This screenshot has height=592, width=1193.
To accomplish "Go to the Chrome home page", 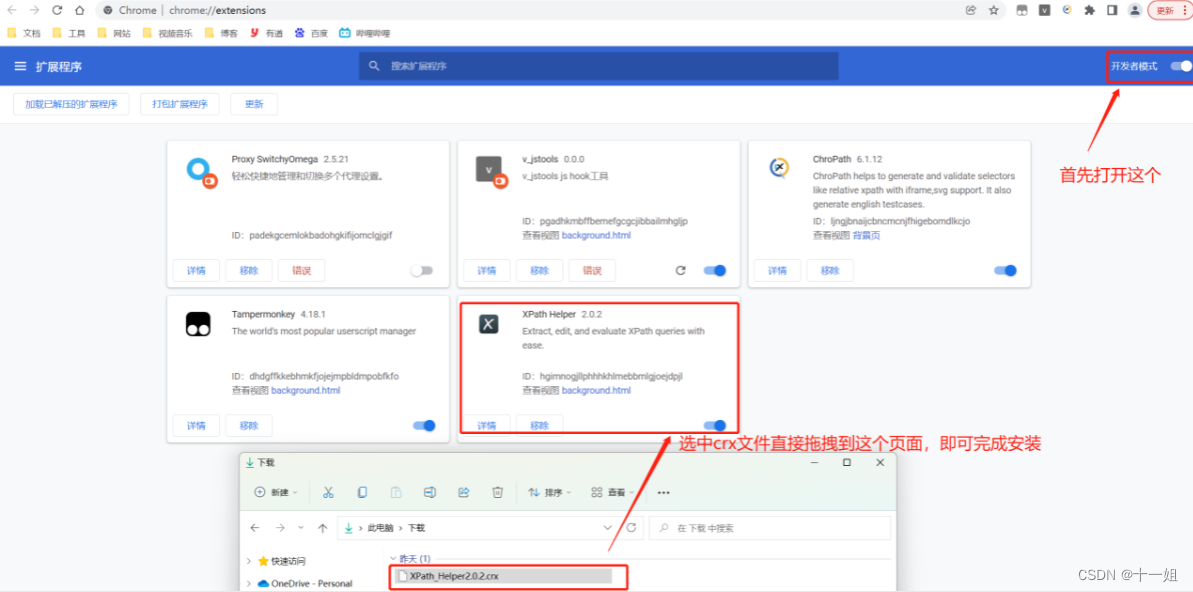I will [80, 11].
